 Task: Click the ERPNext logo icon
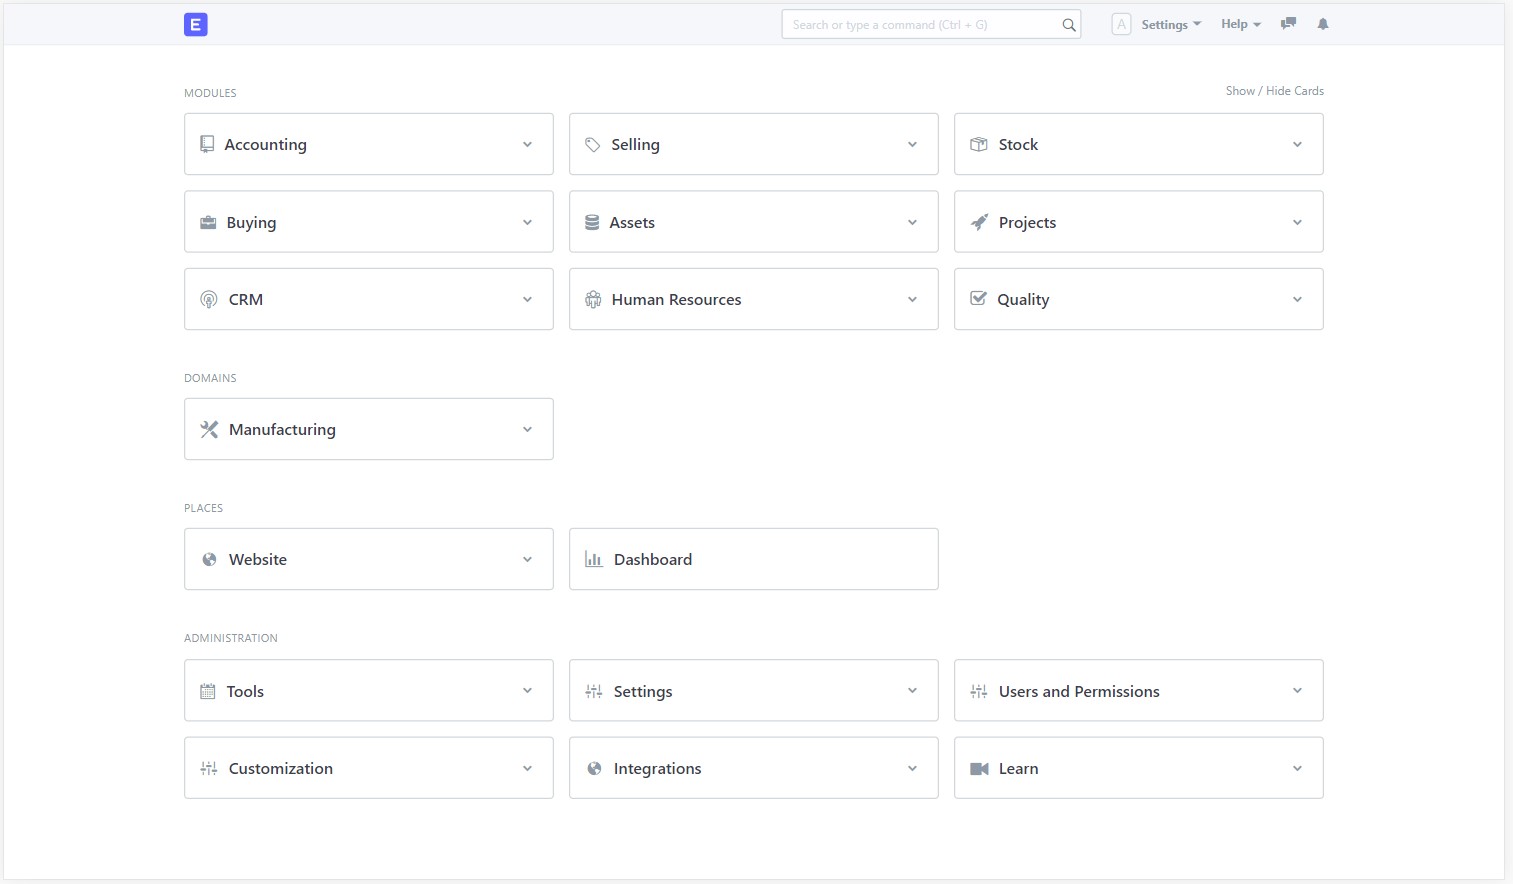point(196,25)
